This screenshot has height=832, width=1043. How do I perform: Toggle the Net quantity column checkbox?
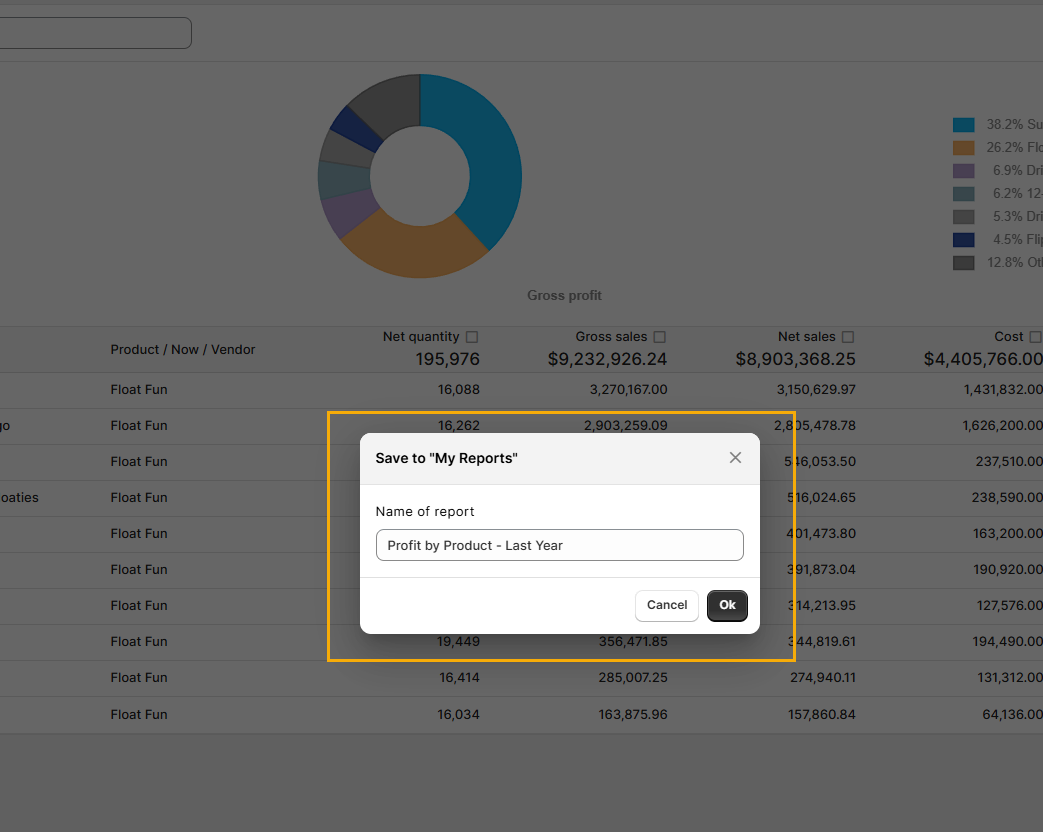(x=472, y=337)
